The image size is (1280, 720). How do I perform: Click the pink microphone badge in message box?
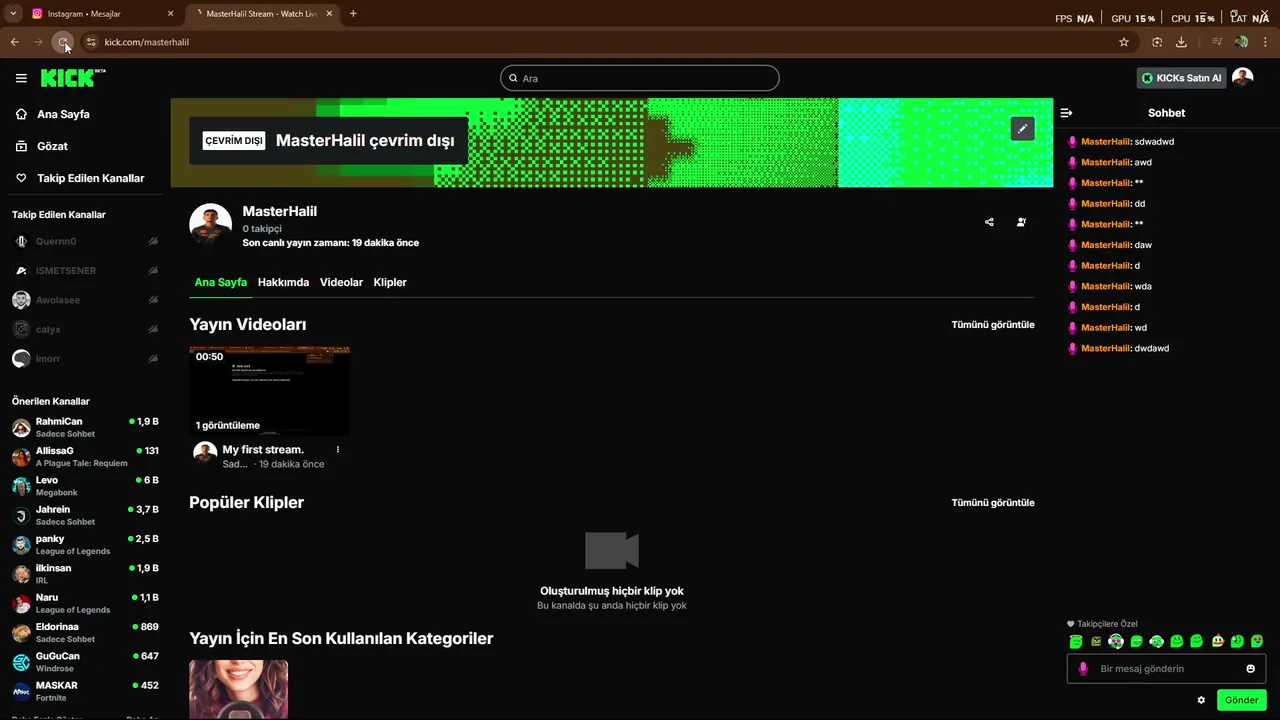click(1082, 669)
